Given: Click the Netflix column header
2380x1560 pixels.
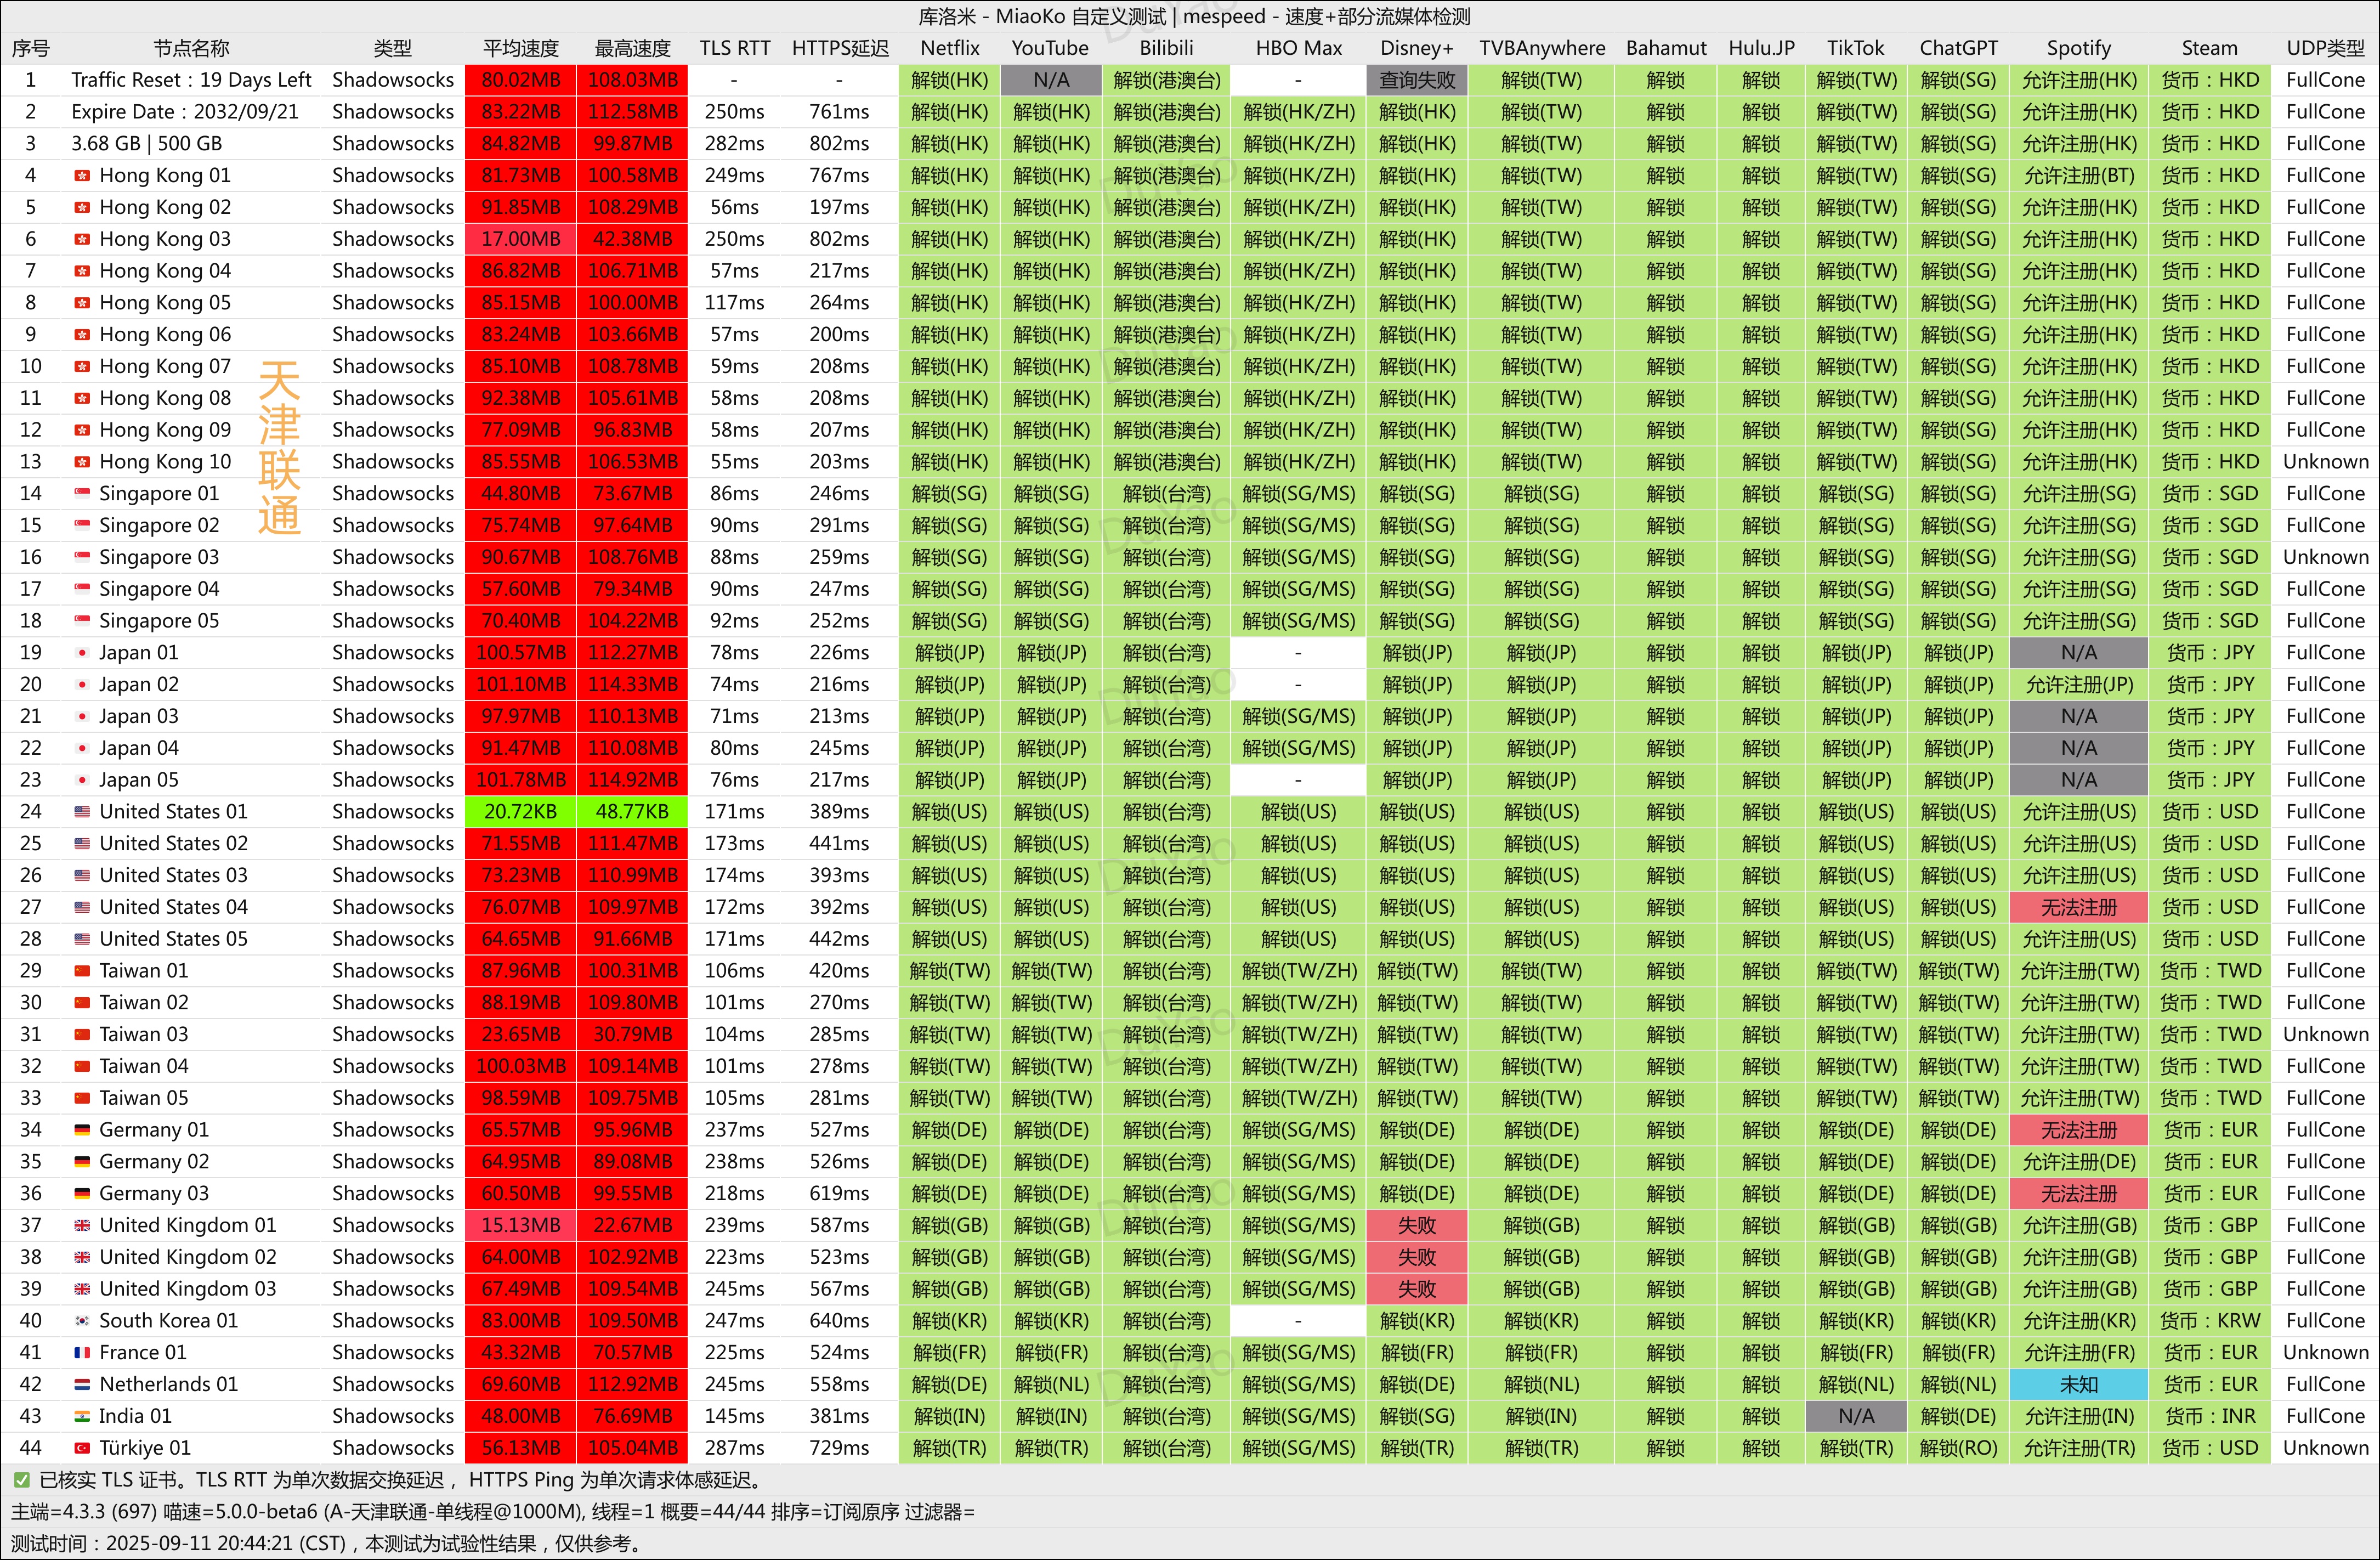Looking at the screenshot, I should pos(949,48).
